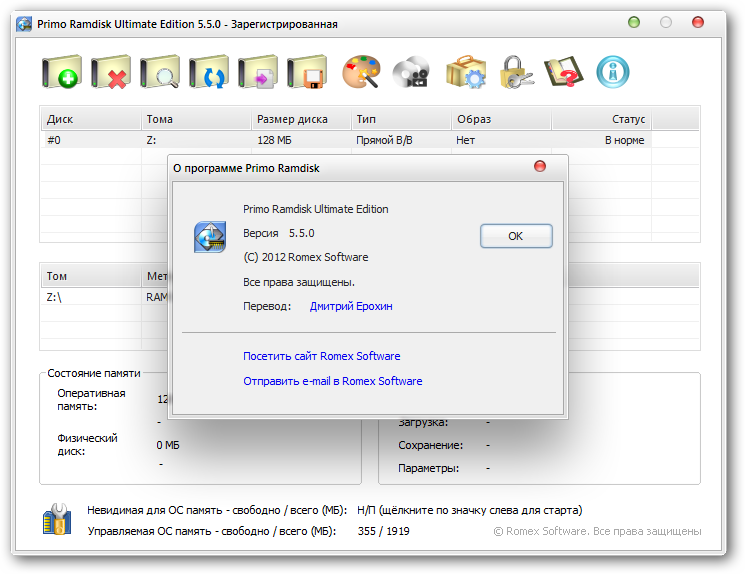Click the Образ column header
The height and width of the screenshot is (574, 745).
(x=502, y=119)
